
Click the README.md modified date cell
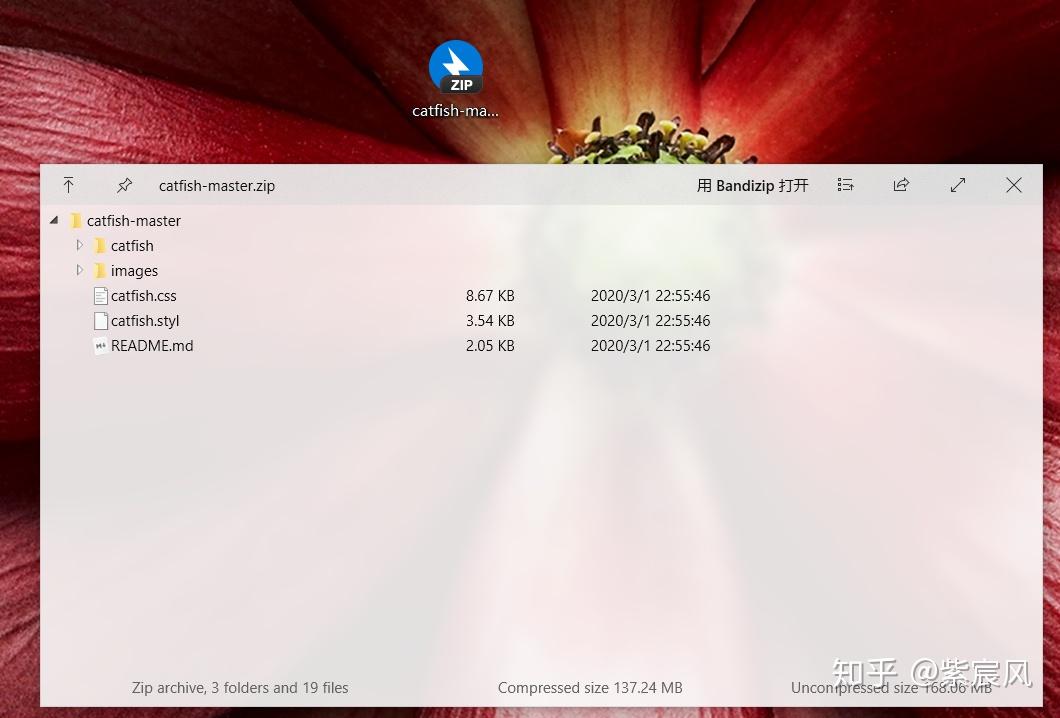tap(650, 345)
